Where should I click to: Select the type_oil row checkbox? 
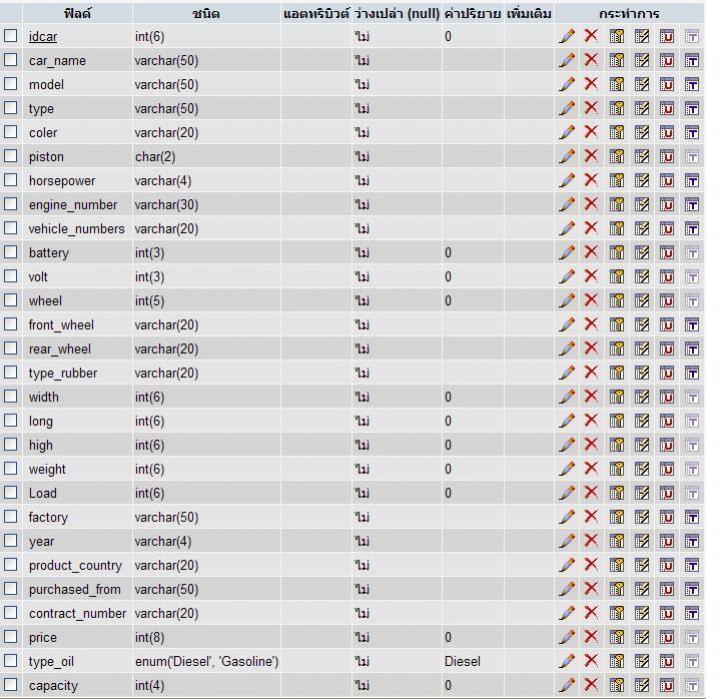click(11, 661)
